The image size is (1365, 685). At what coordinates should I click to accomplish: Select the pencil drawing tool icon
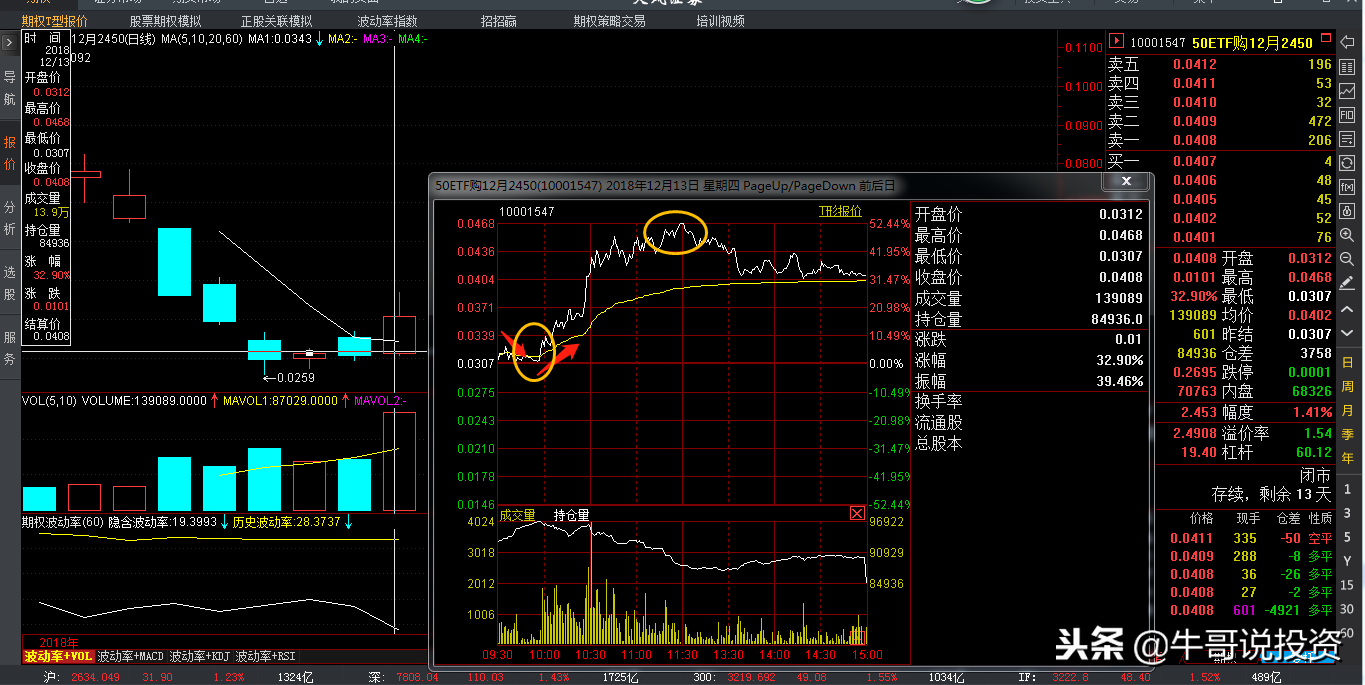click(1348, 284)
